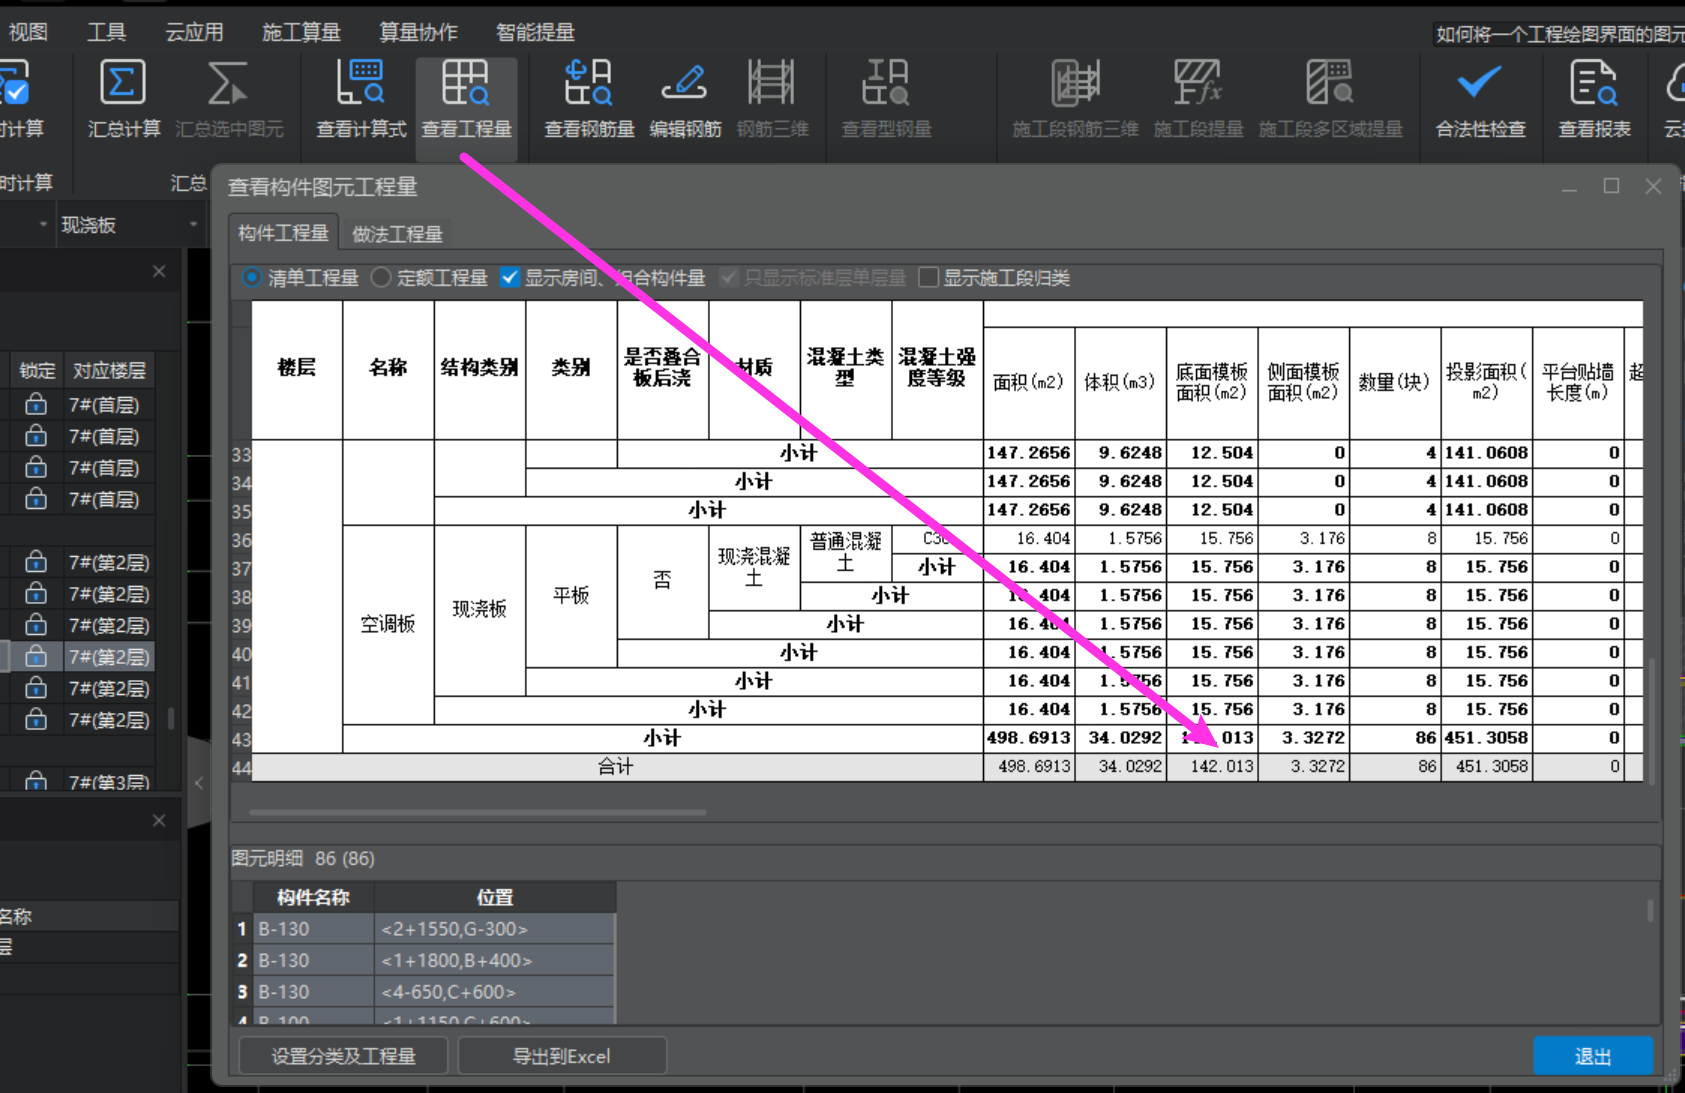The image size is (1685, 1093).
Task: Click the 体积(m3) column header
Action: click(x=1121, y=382)
